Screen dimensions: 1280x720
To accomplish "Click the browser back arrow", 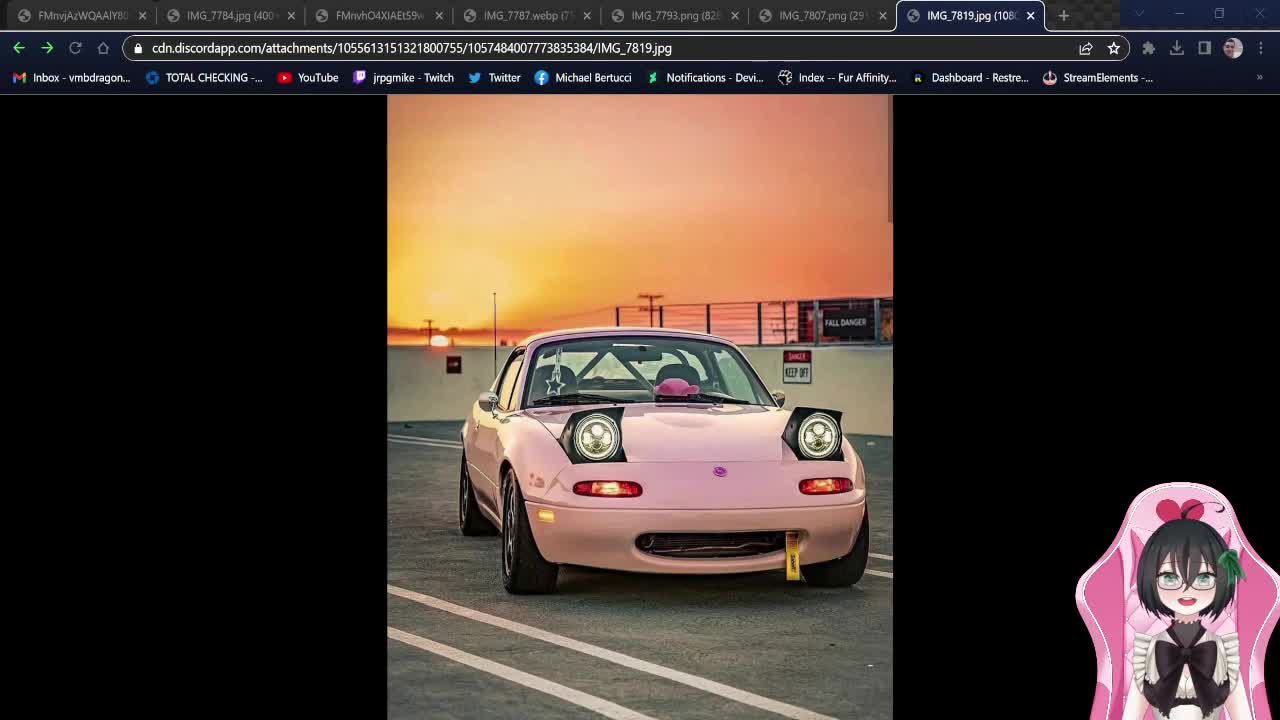I will click(x=19, y=48).
